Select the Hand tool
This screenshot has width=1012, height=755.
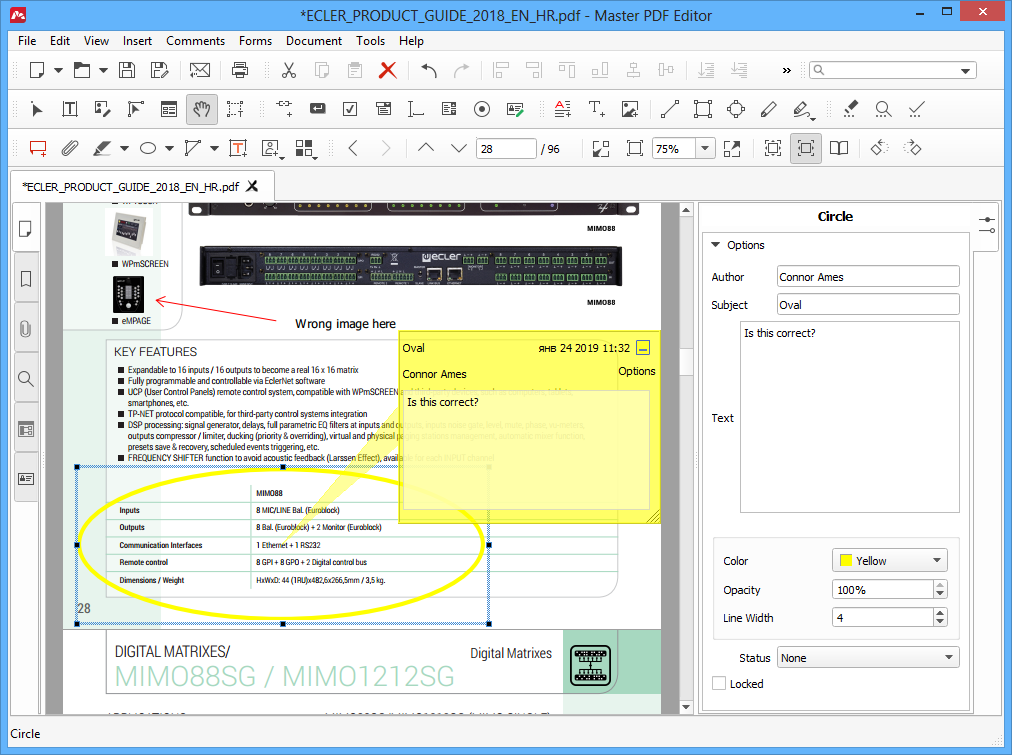(x=202, y=109)
